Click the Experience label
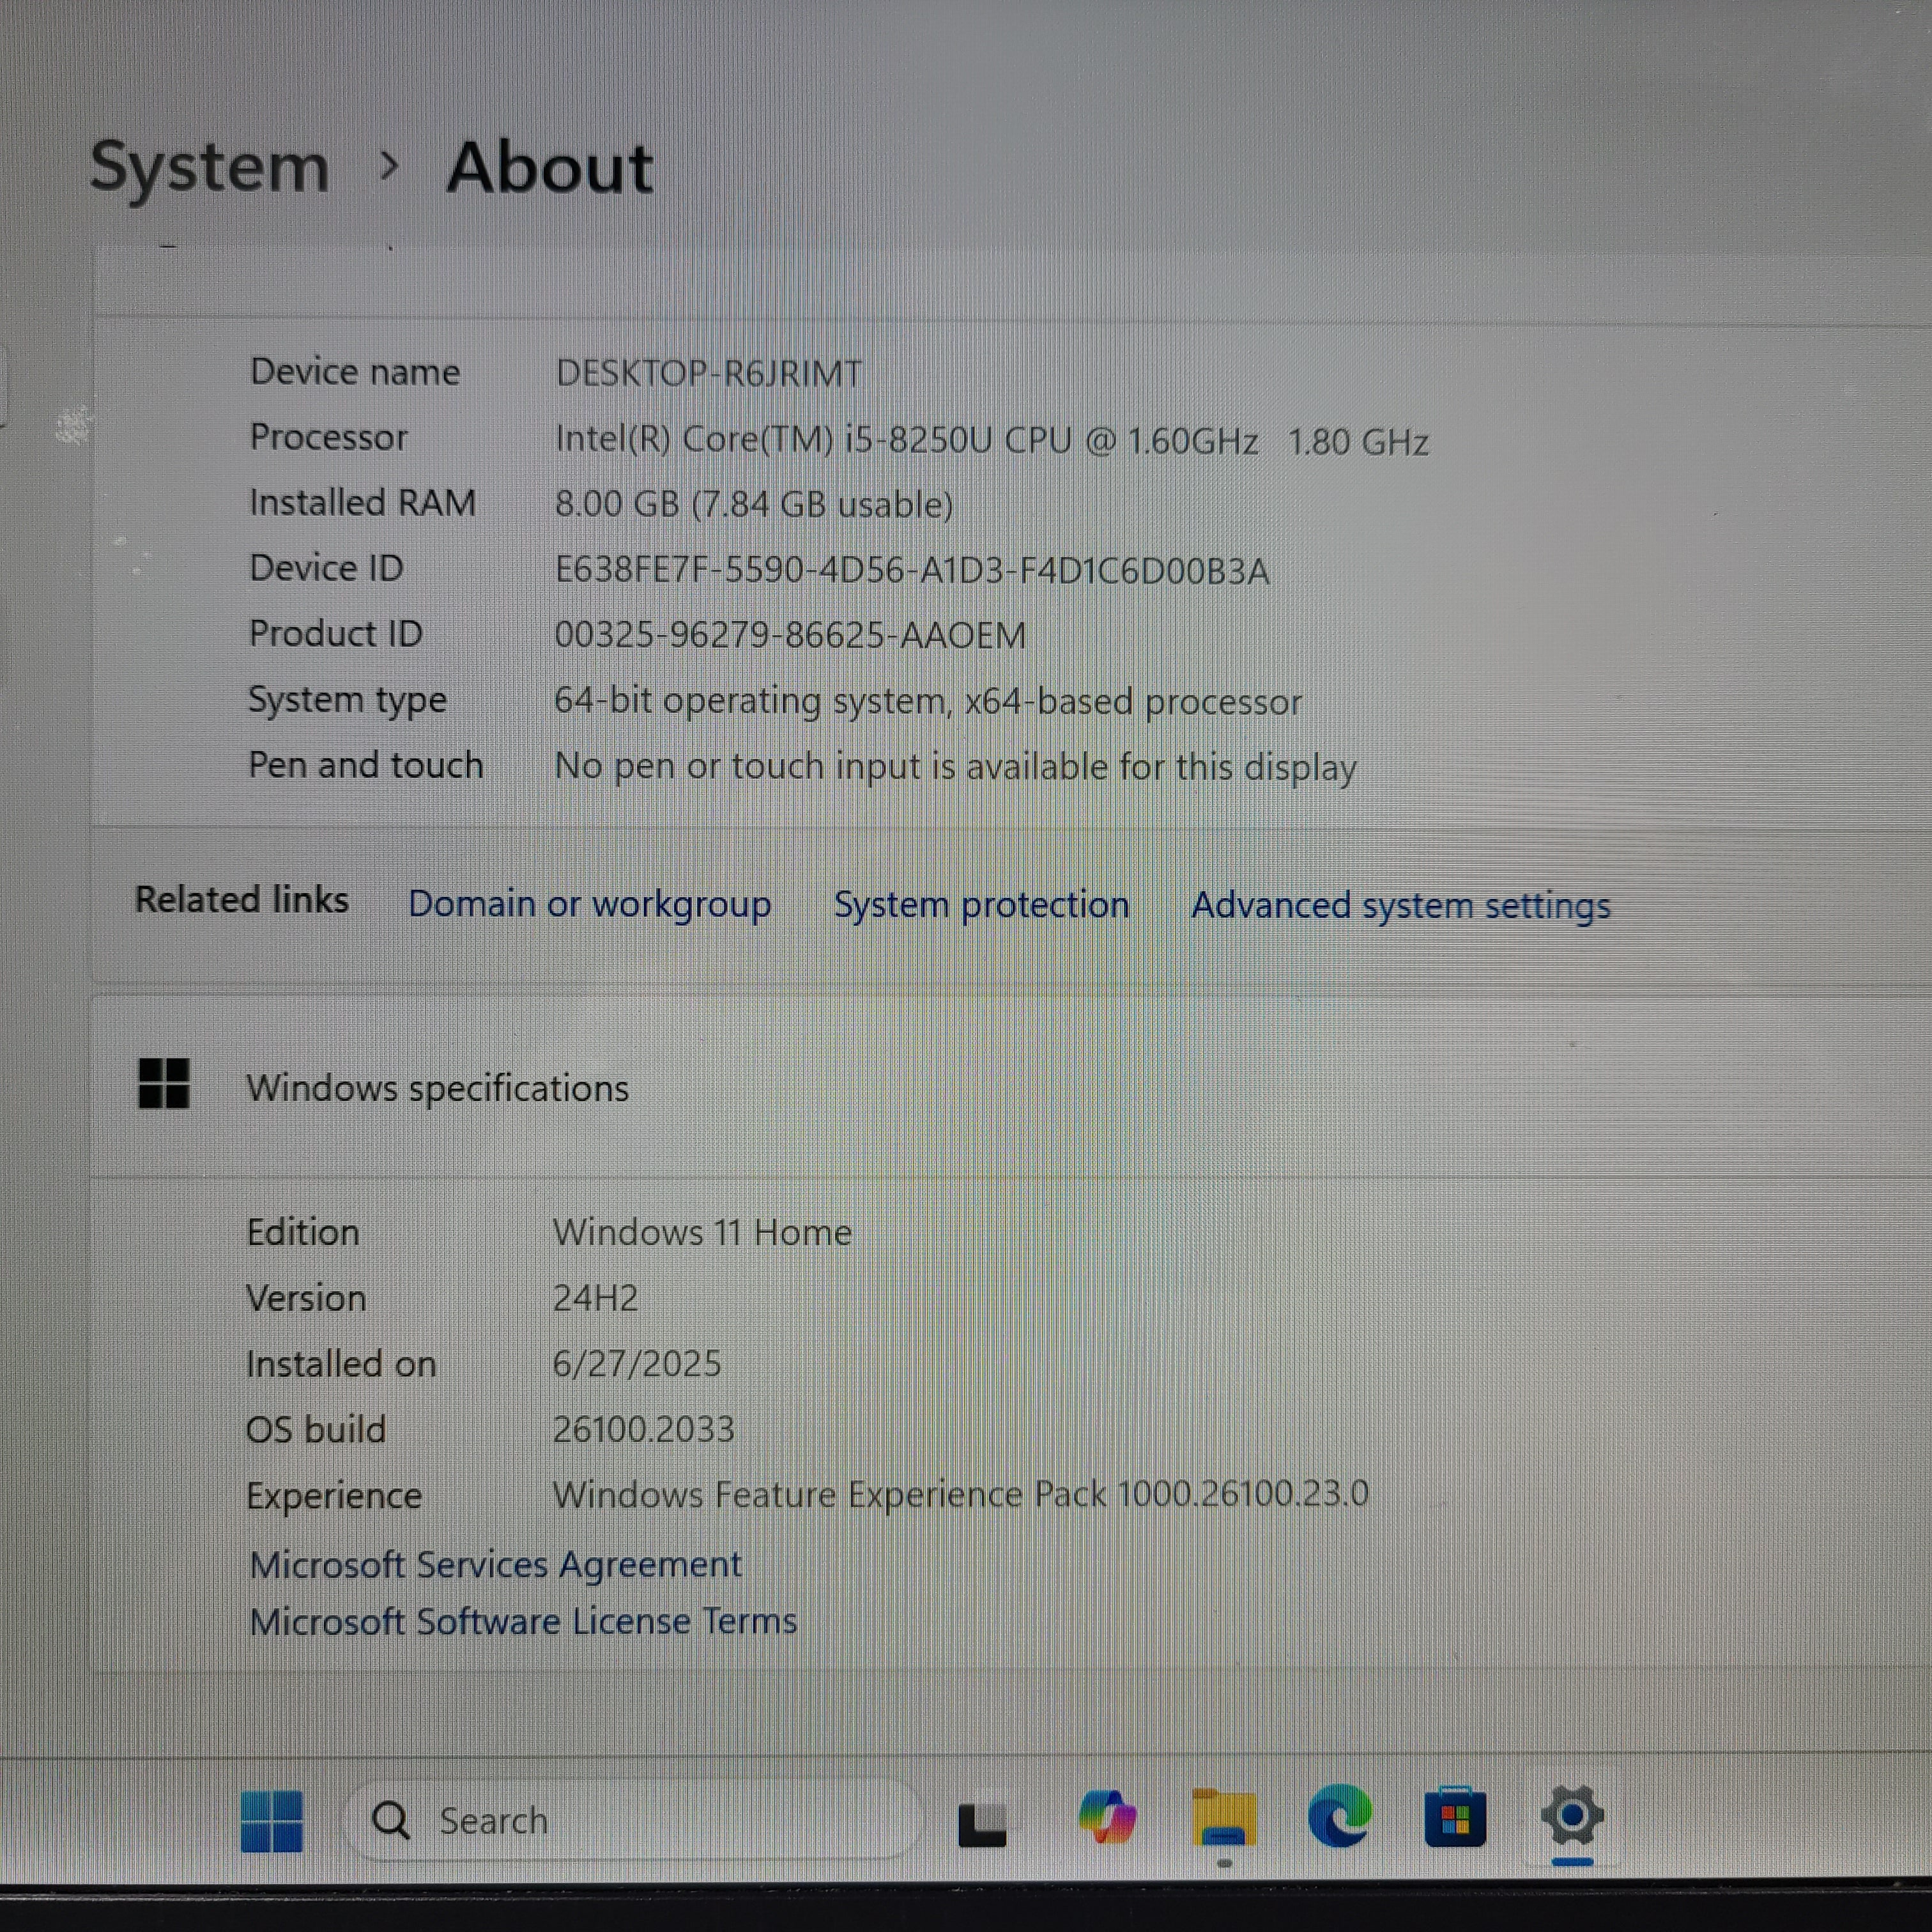The width and height of the screenshot is (1932, 1932). pyautogui.click(x=334, y=1496)
